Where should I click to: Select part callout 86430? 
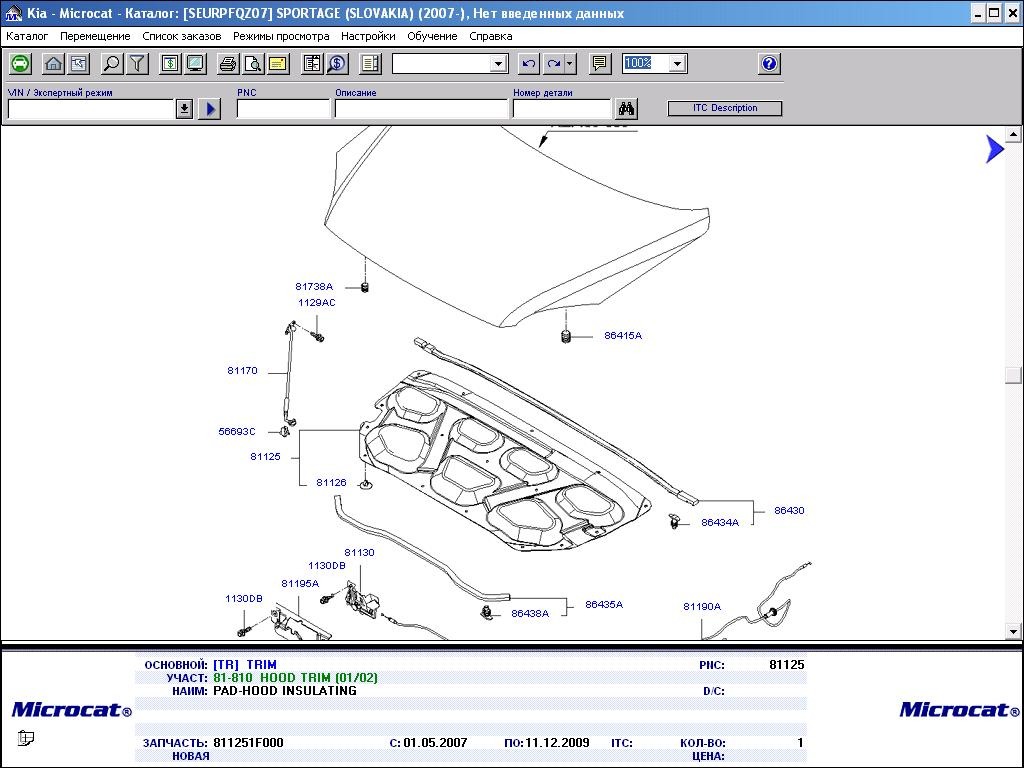click(790, 511)
